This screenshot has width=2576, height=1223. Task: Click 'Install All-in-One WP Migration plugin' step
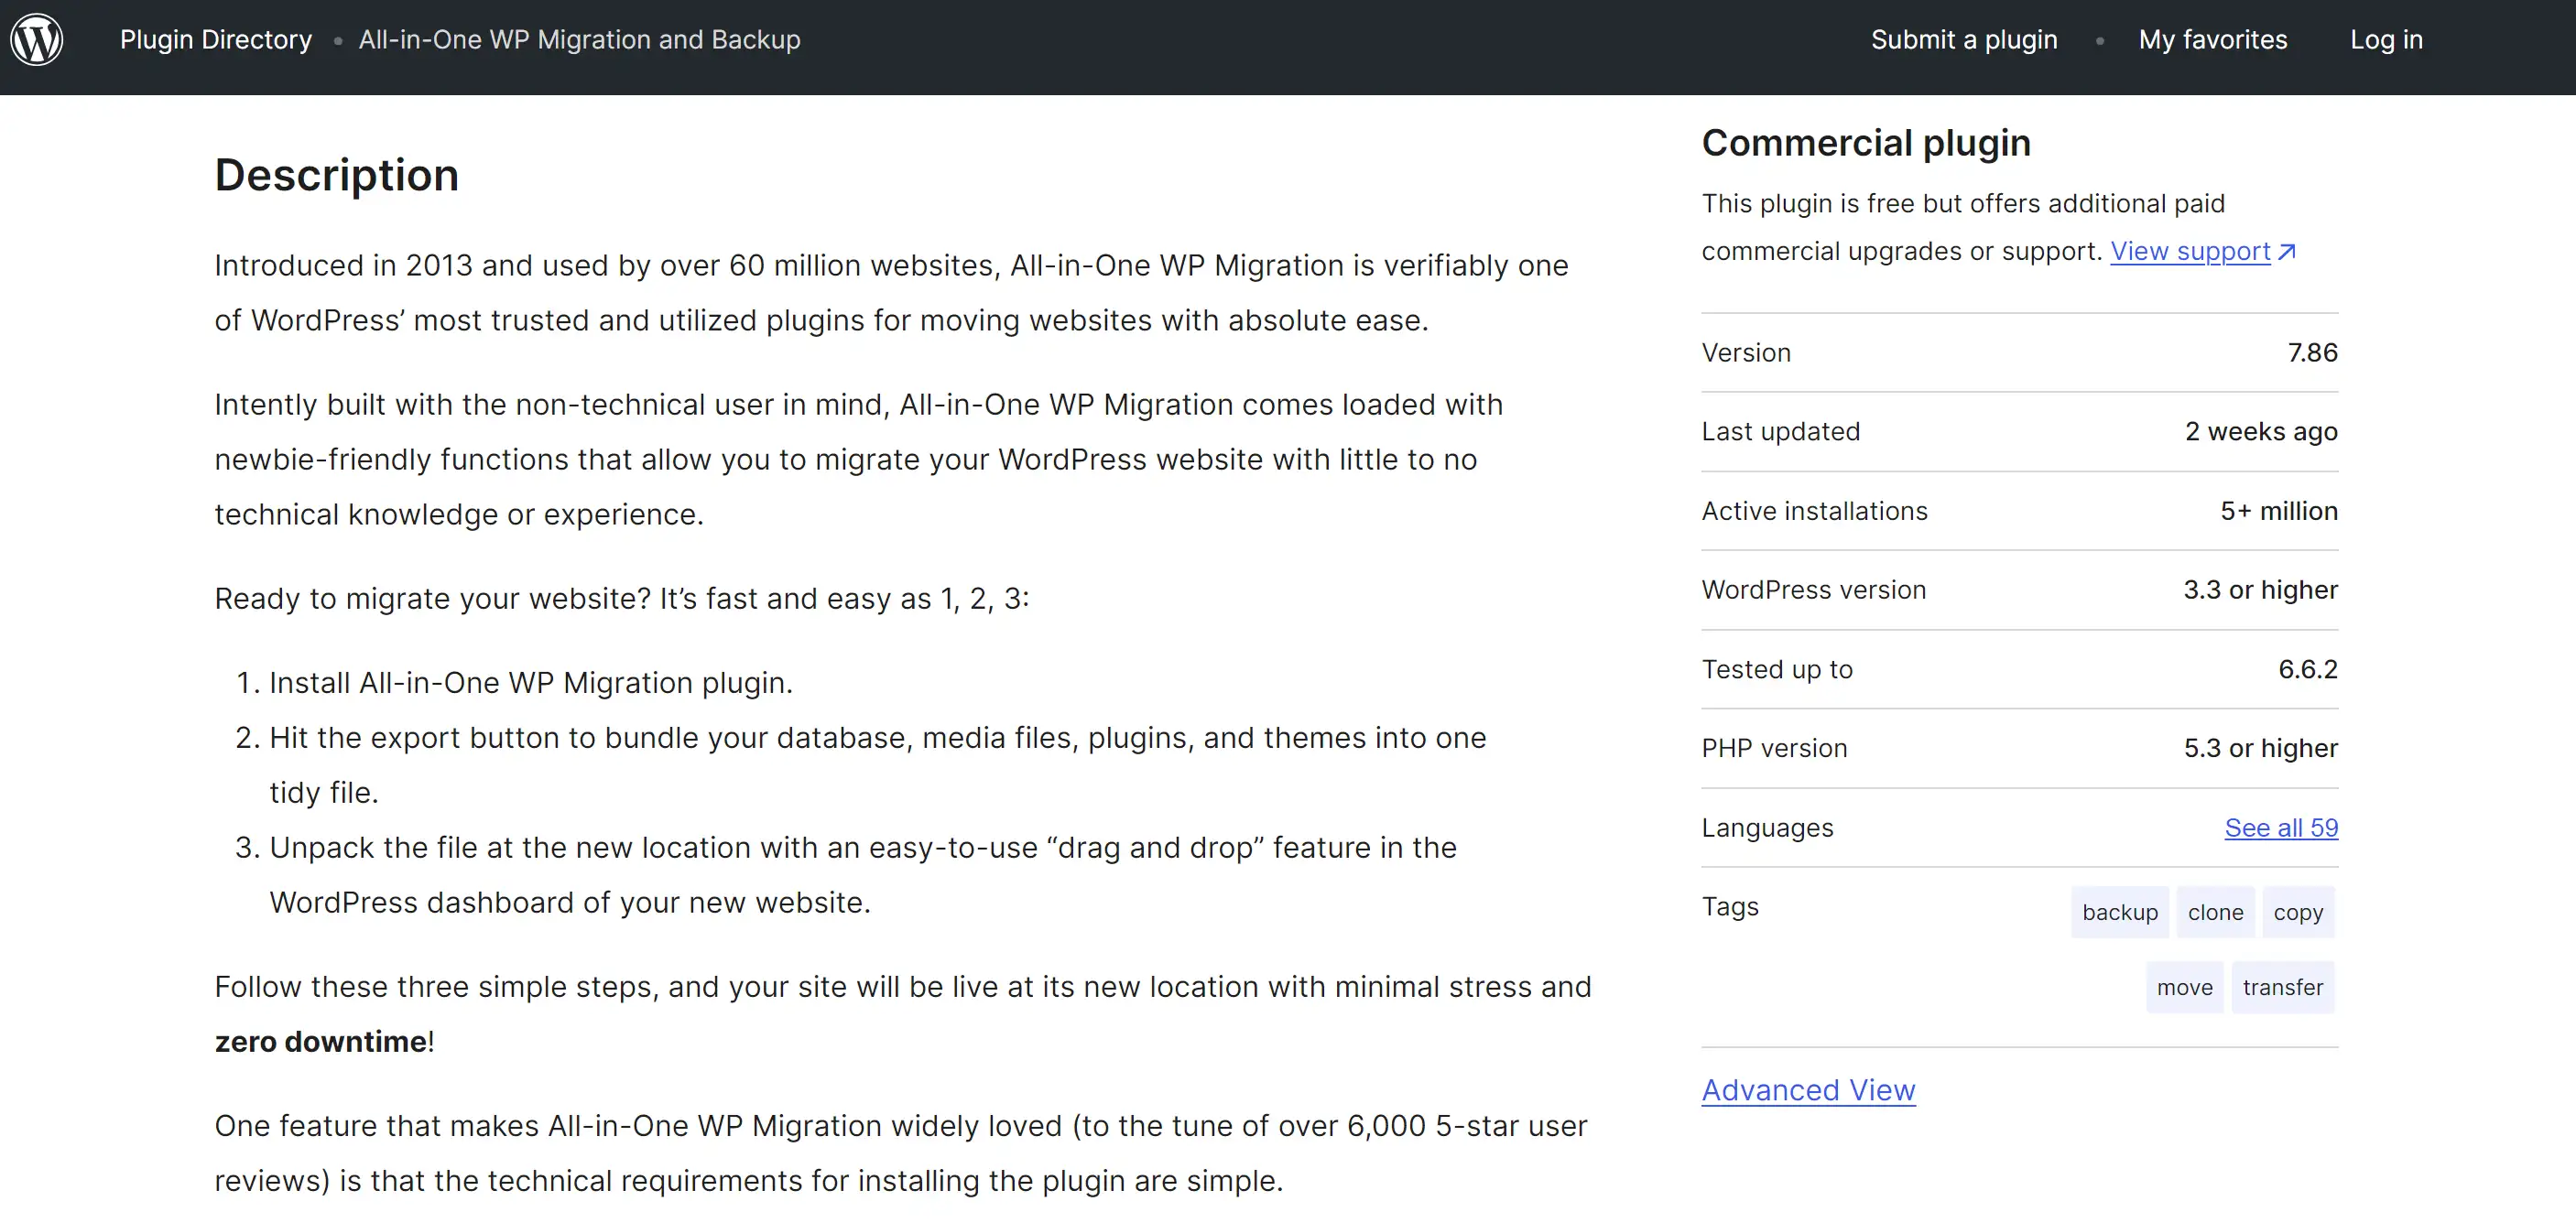pyautogui.click(x=530, y=683)
